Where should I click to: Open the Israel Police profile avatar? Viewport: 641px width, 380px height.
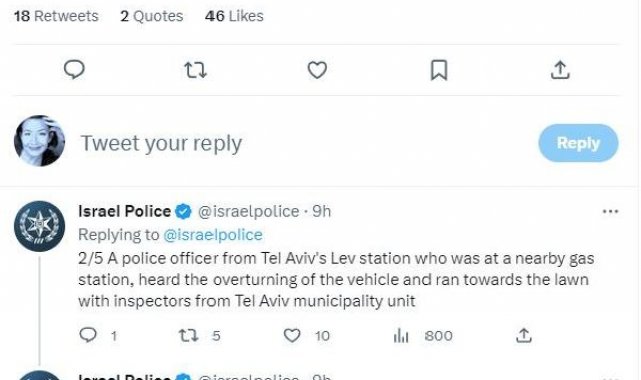click(x=40, y=226)
